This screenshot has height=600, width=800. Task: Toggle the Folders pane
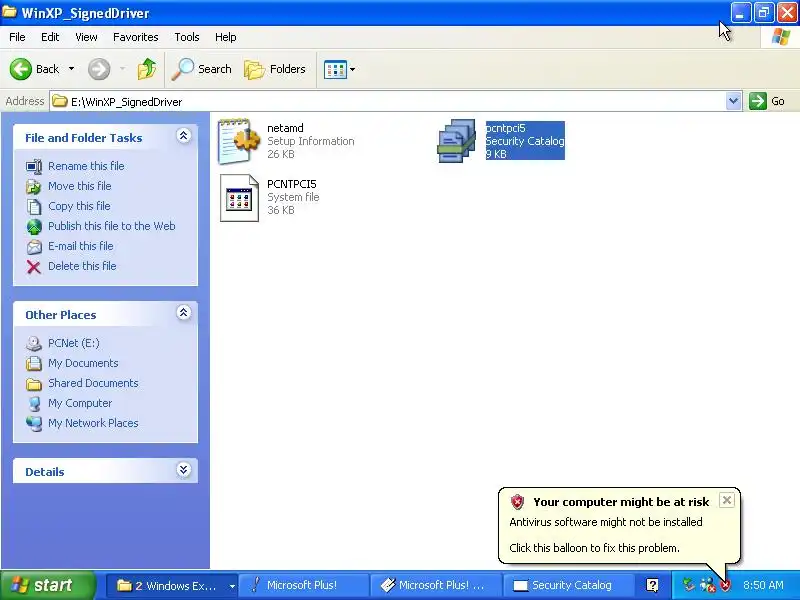(x=275, y=69)
